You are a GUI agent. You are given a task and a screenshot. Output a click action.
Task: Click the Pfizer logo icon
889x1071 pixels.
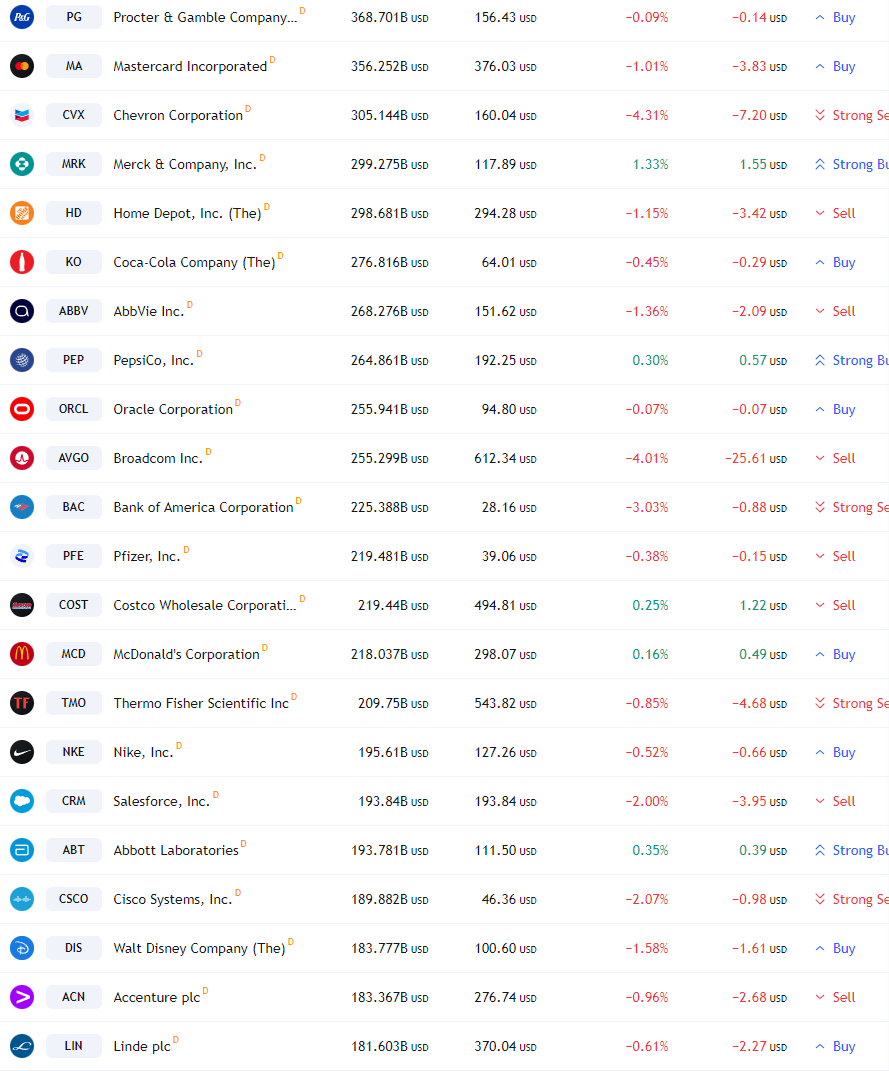click(22, 556)
